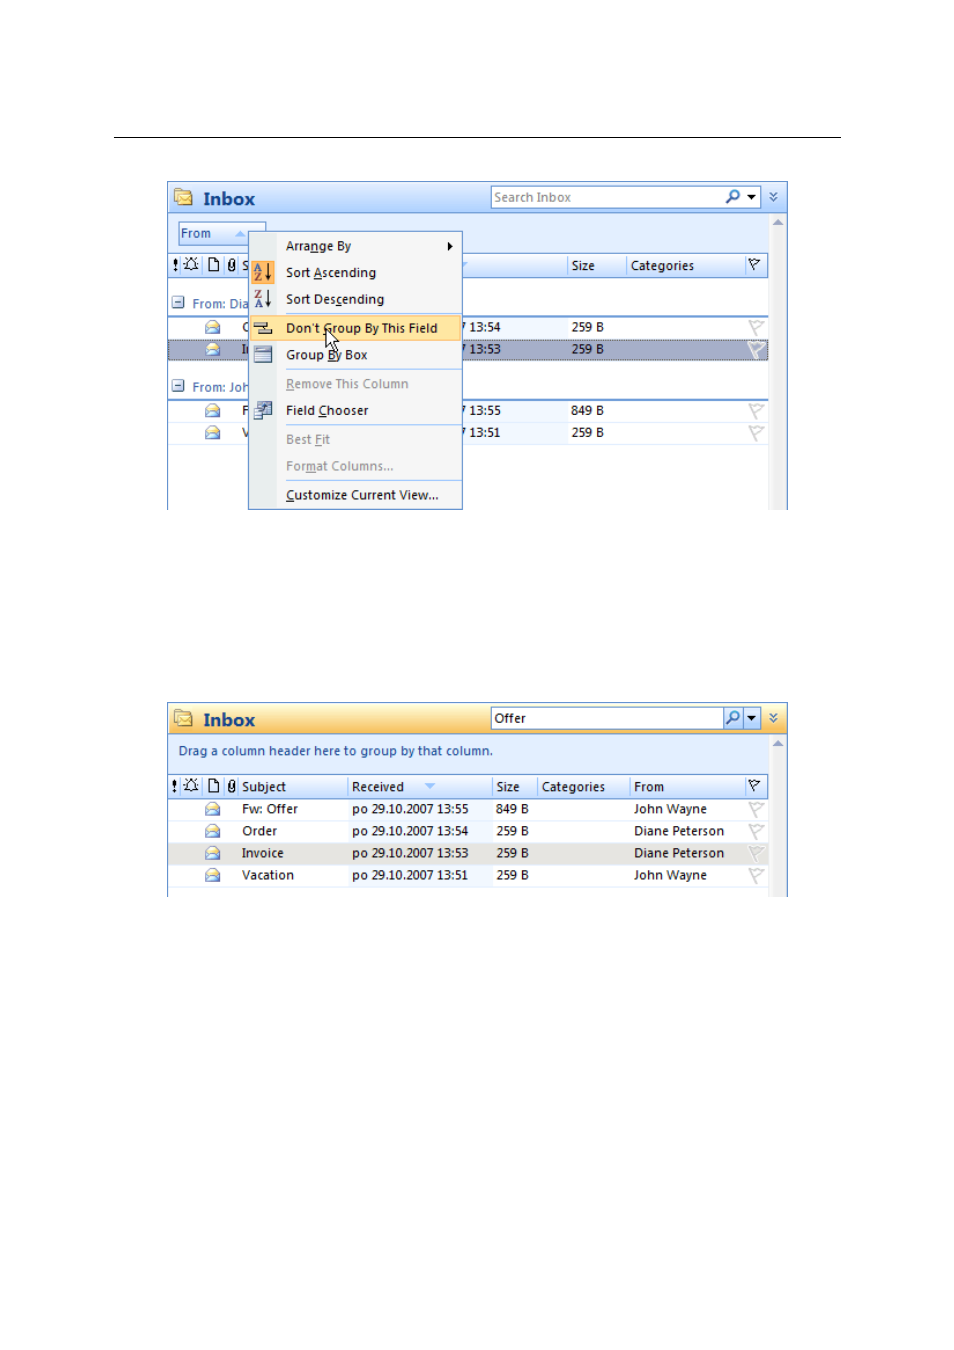
Task: Select Don't Group By This Field
Action: (355, 328)
